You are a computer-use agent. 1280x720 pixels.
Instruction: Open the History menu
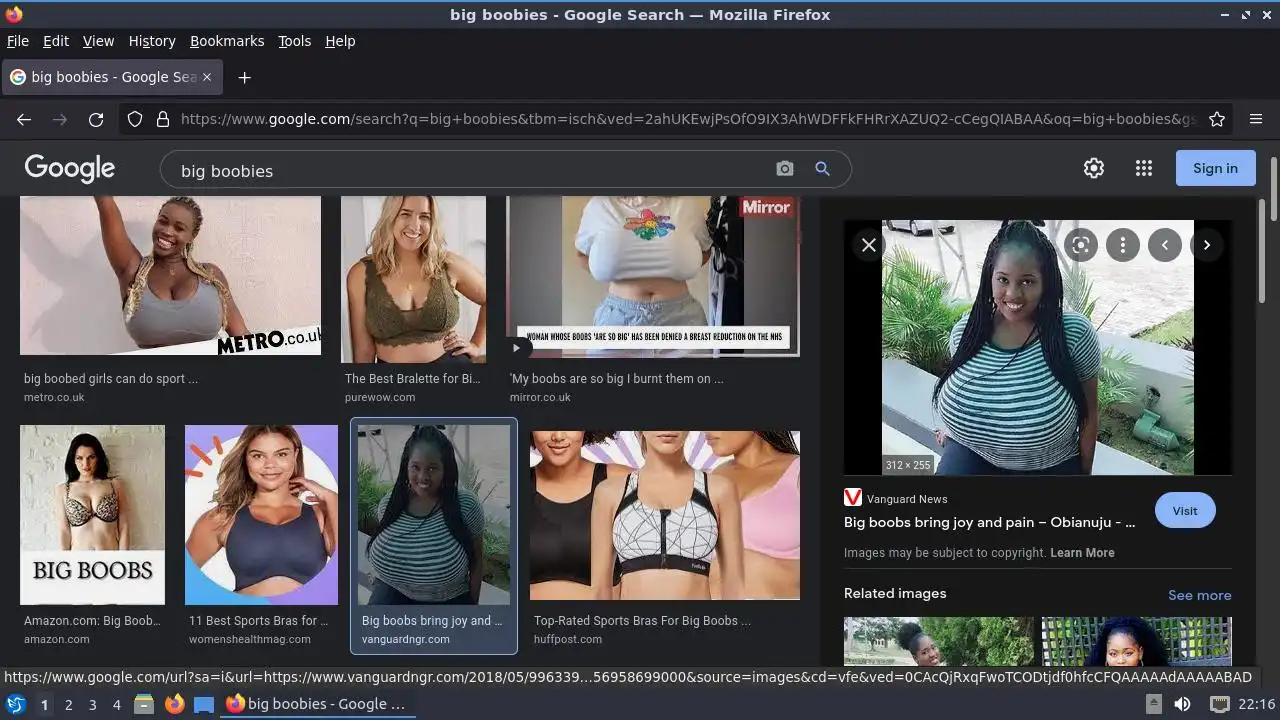152,41
